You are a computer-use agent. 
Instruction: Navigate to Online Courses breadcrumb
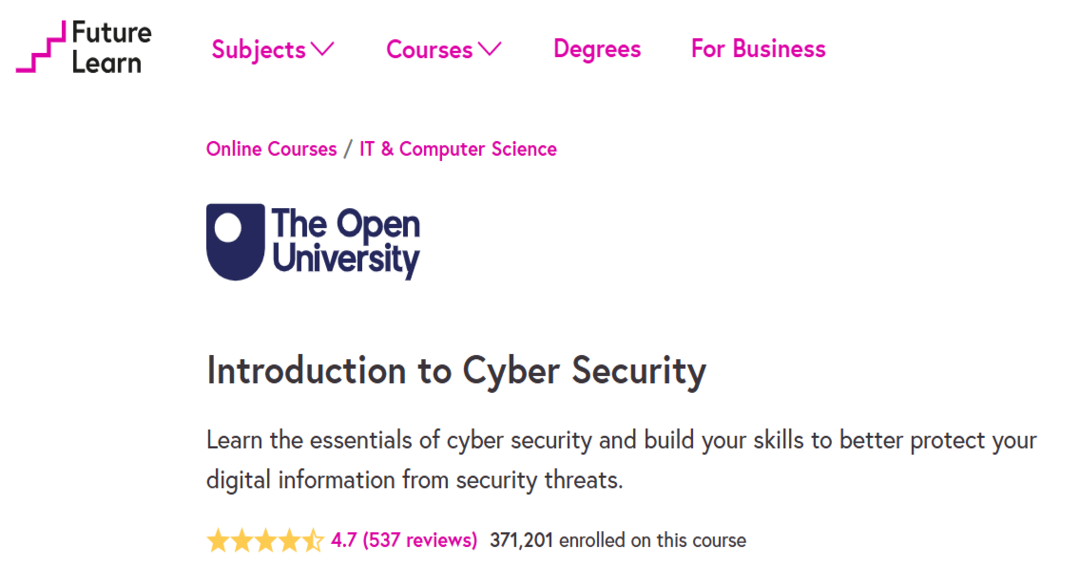tap(271, 149)
